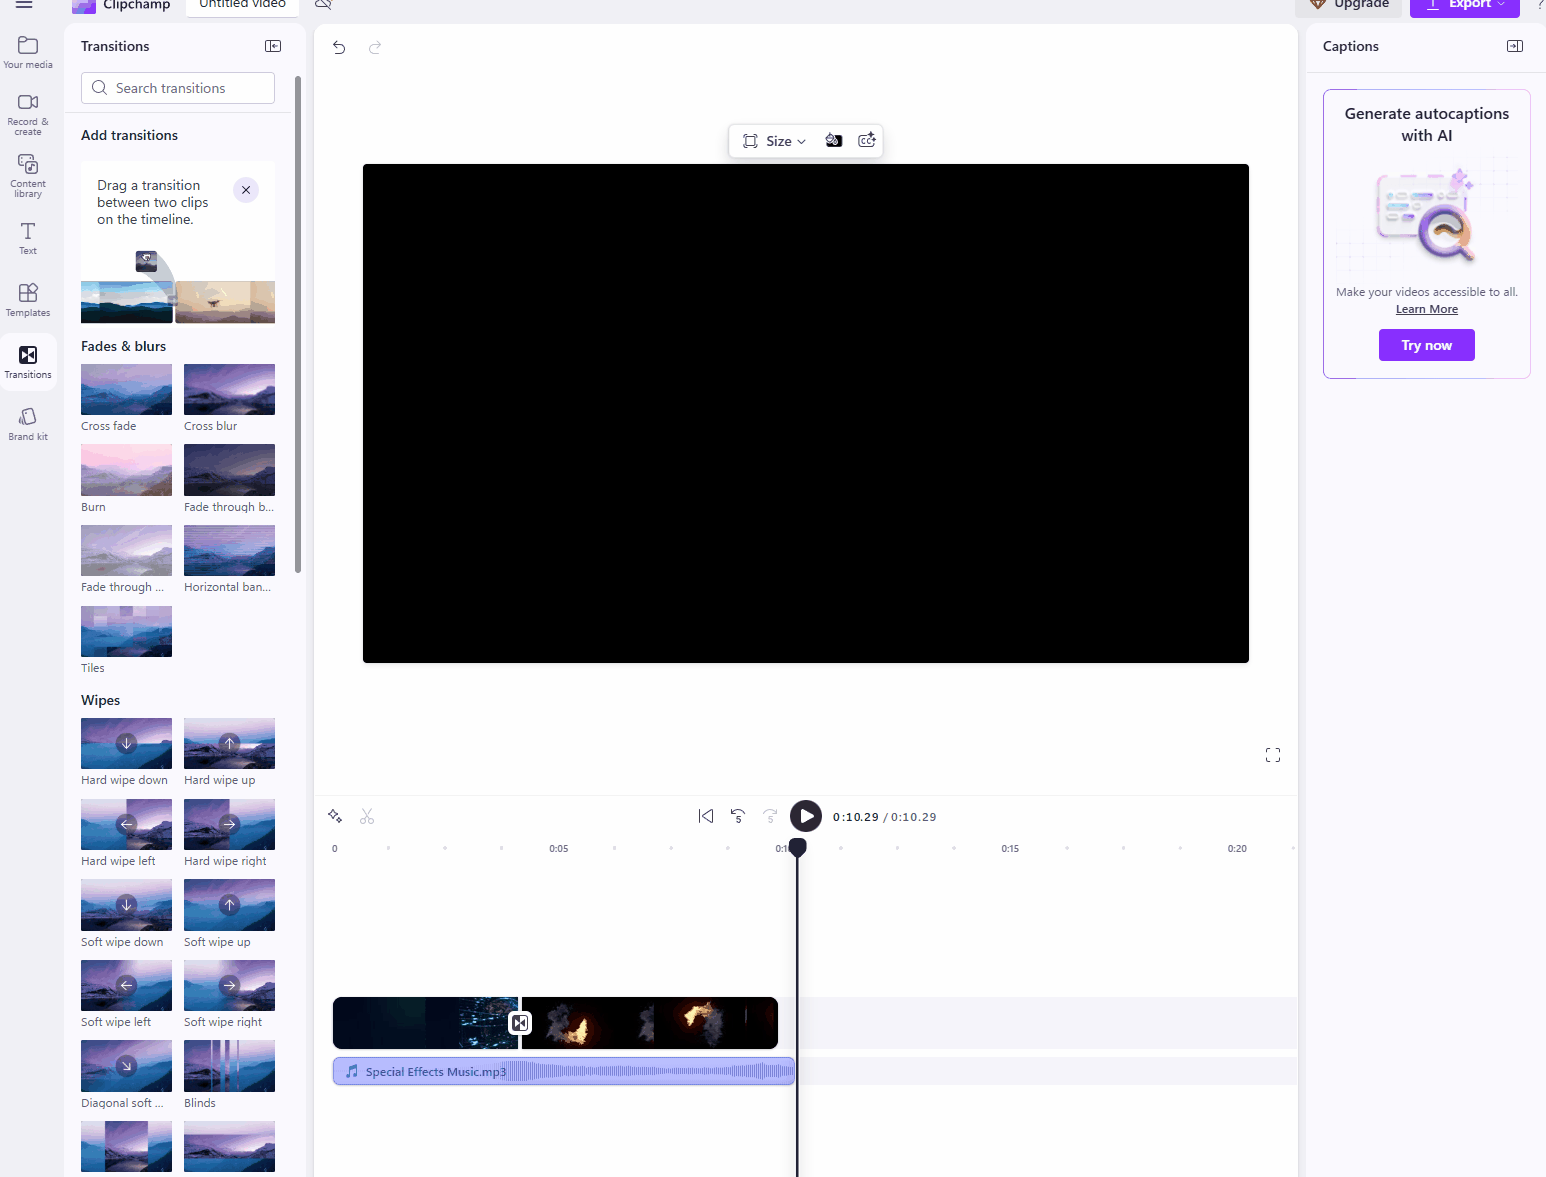The image size is (1546, 1177).
Task: Open the Brand kit panel
Action: pyautogui.click(x=27, y=422)
